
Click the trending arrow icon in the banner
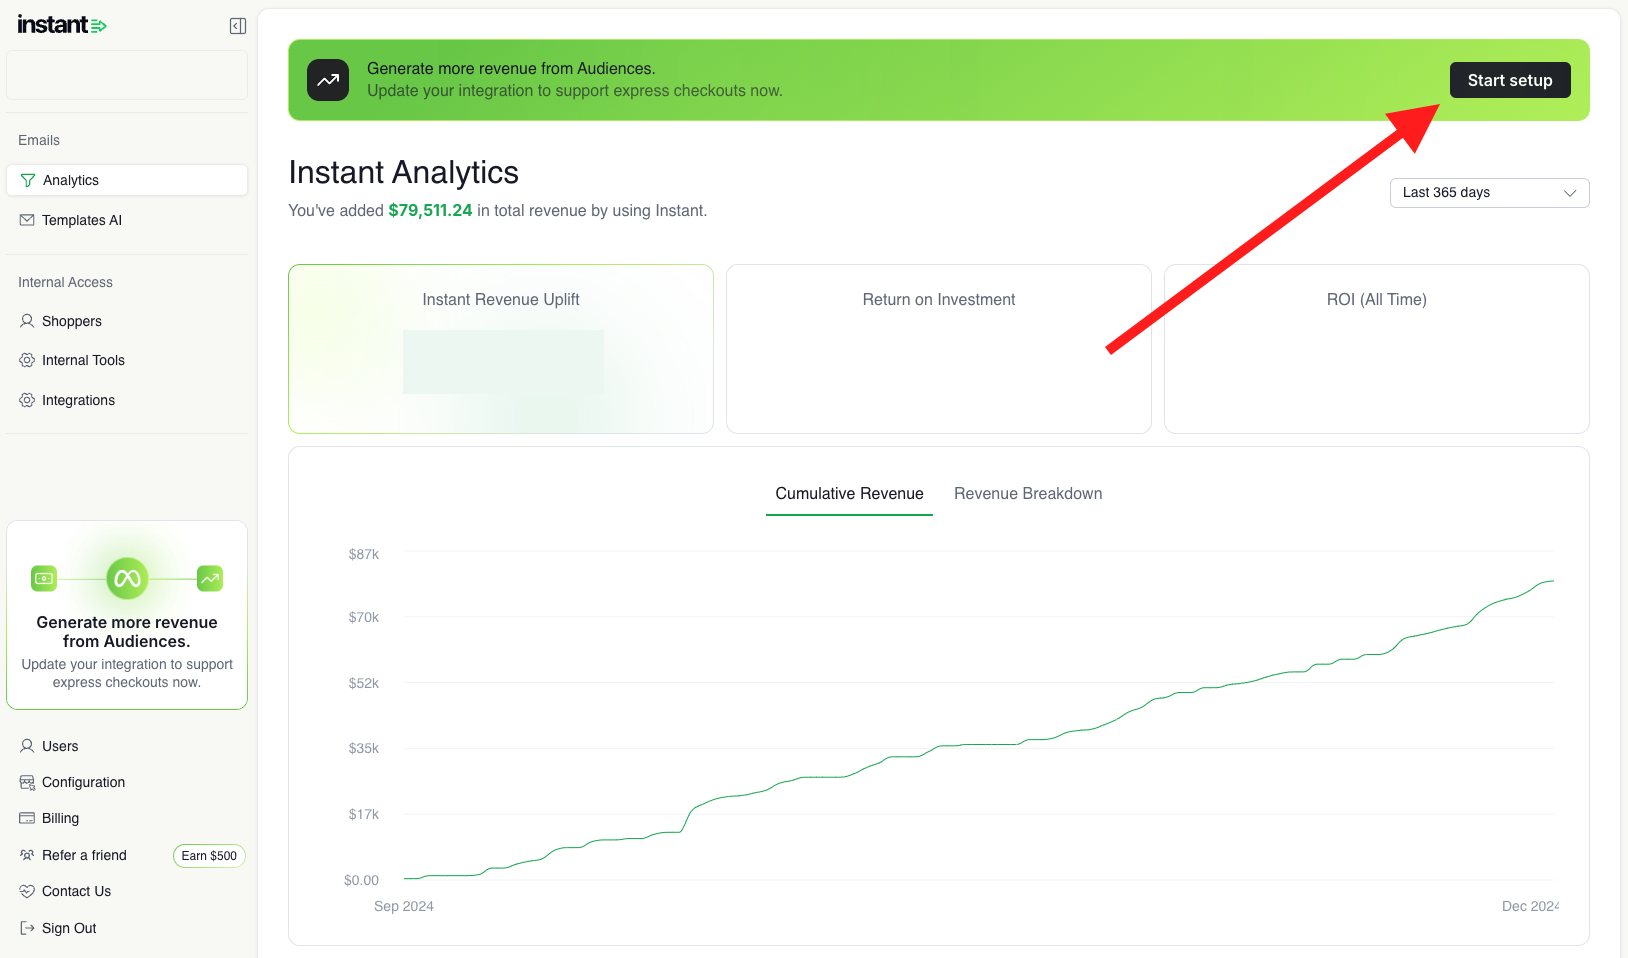328,80
